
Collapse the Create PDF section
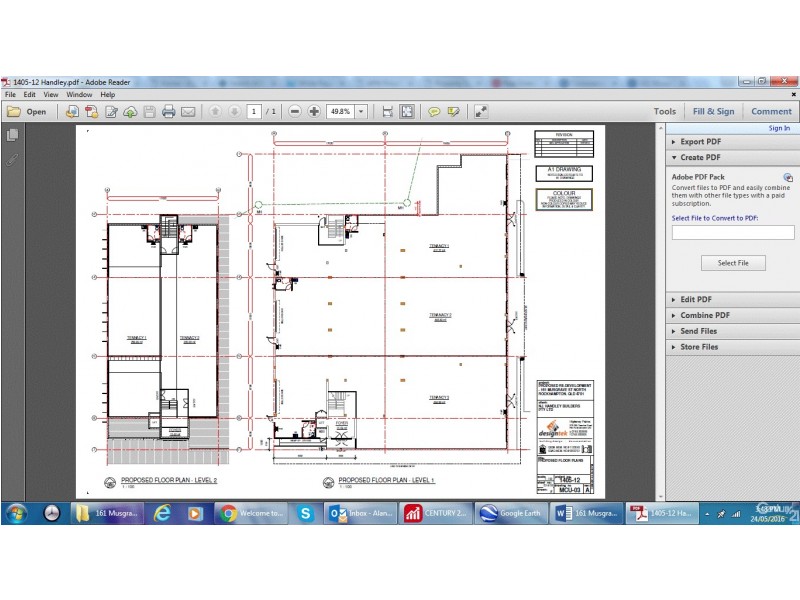tap(700, 157)
